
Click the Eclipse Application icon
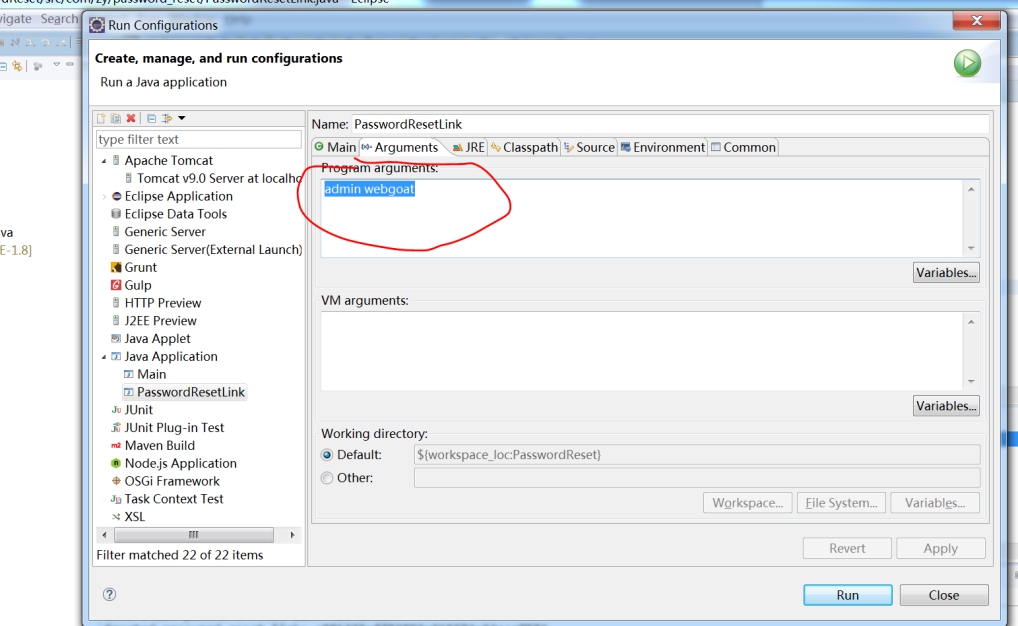pos(116,196)
